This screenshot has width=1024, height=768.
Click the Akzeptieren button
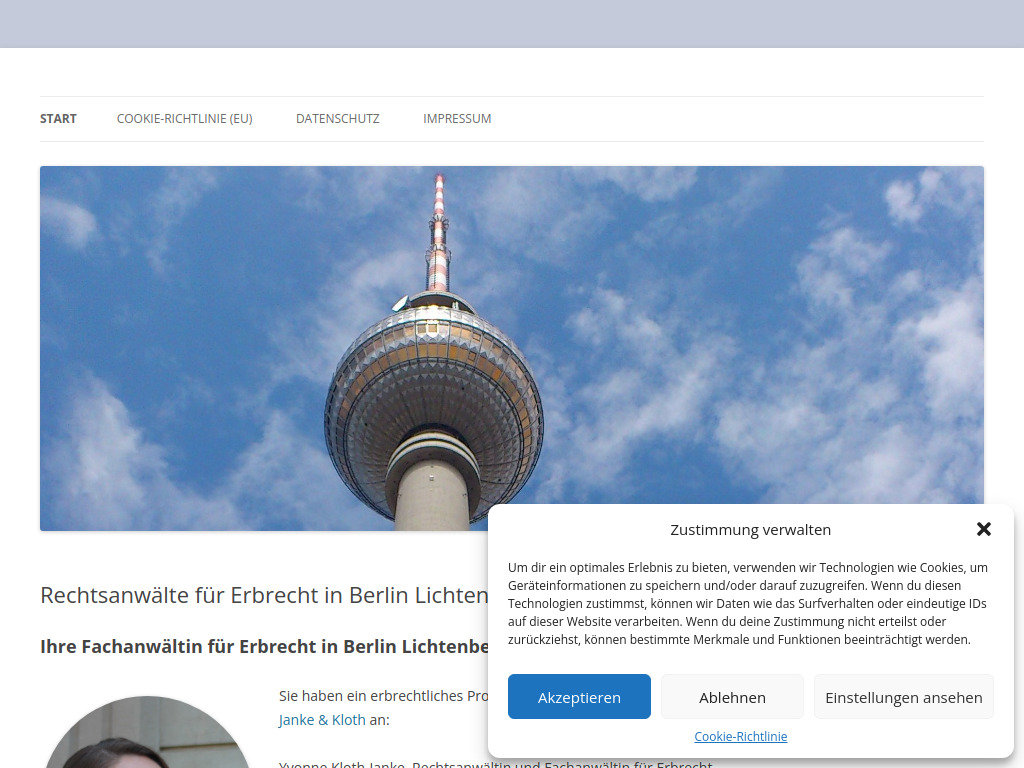point(579,697)
